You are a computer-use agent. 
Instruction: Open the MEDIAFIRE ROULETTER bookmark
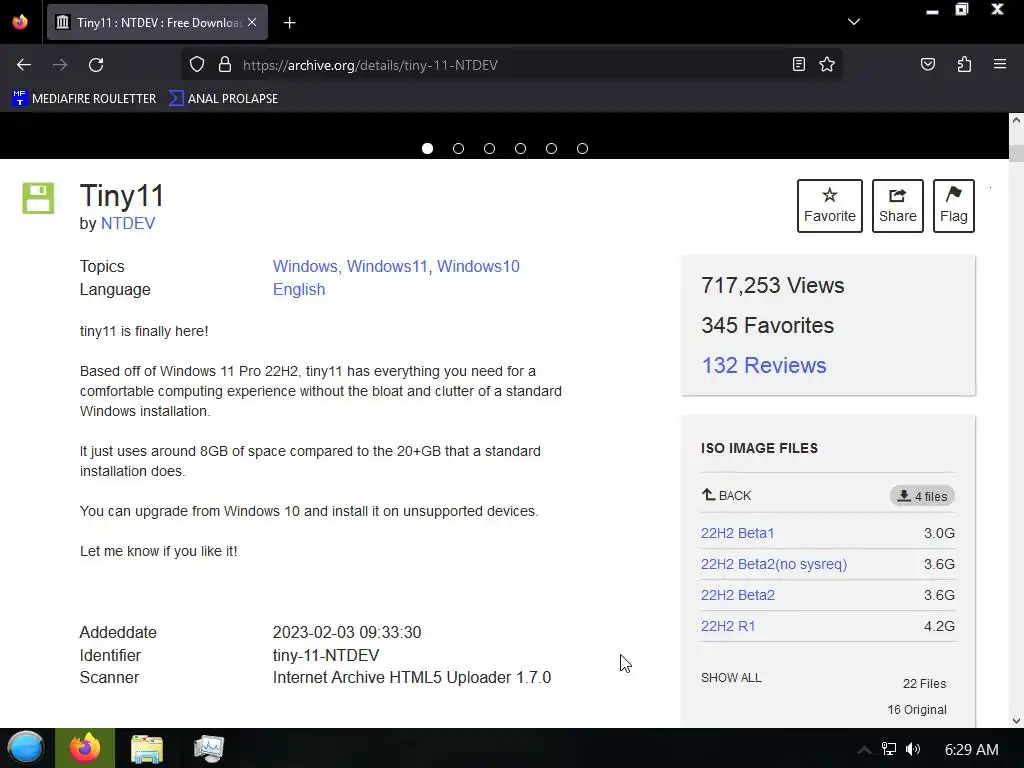click(84, 99)
